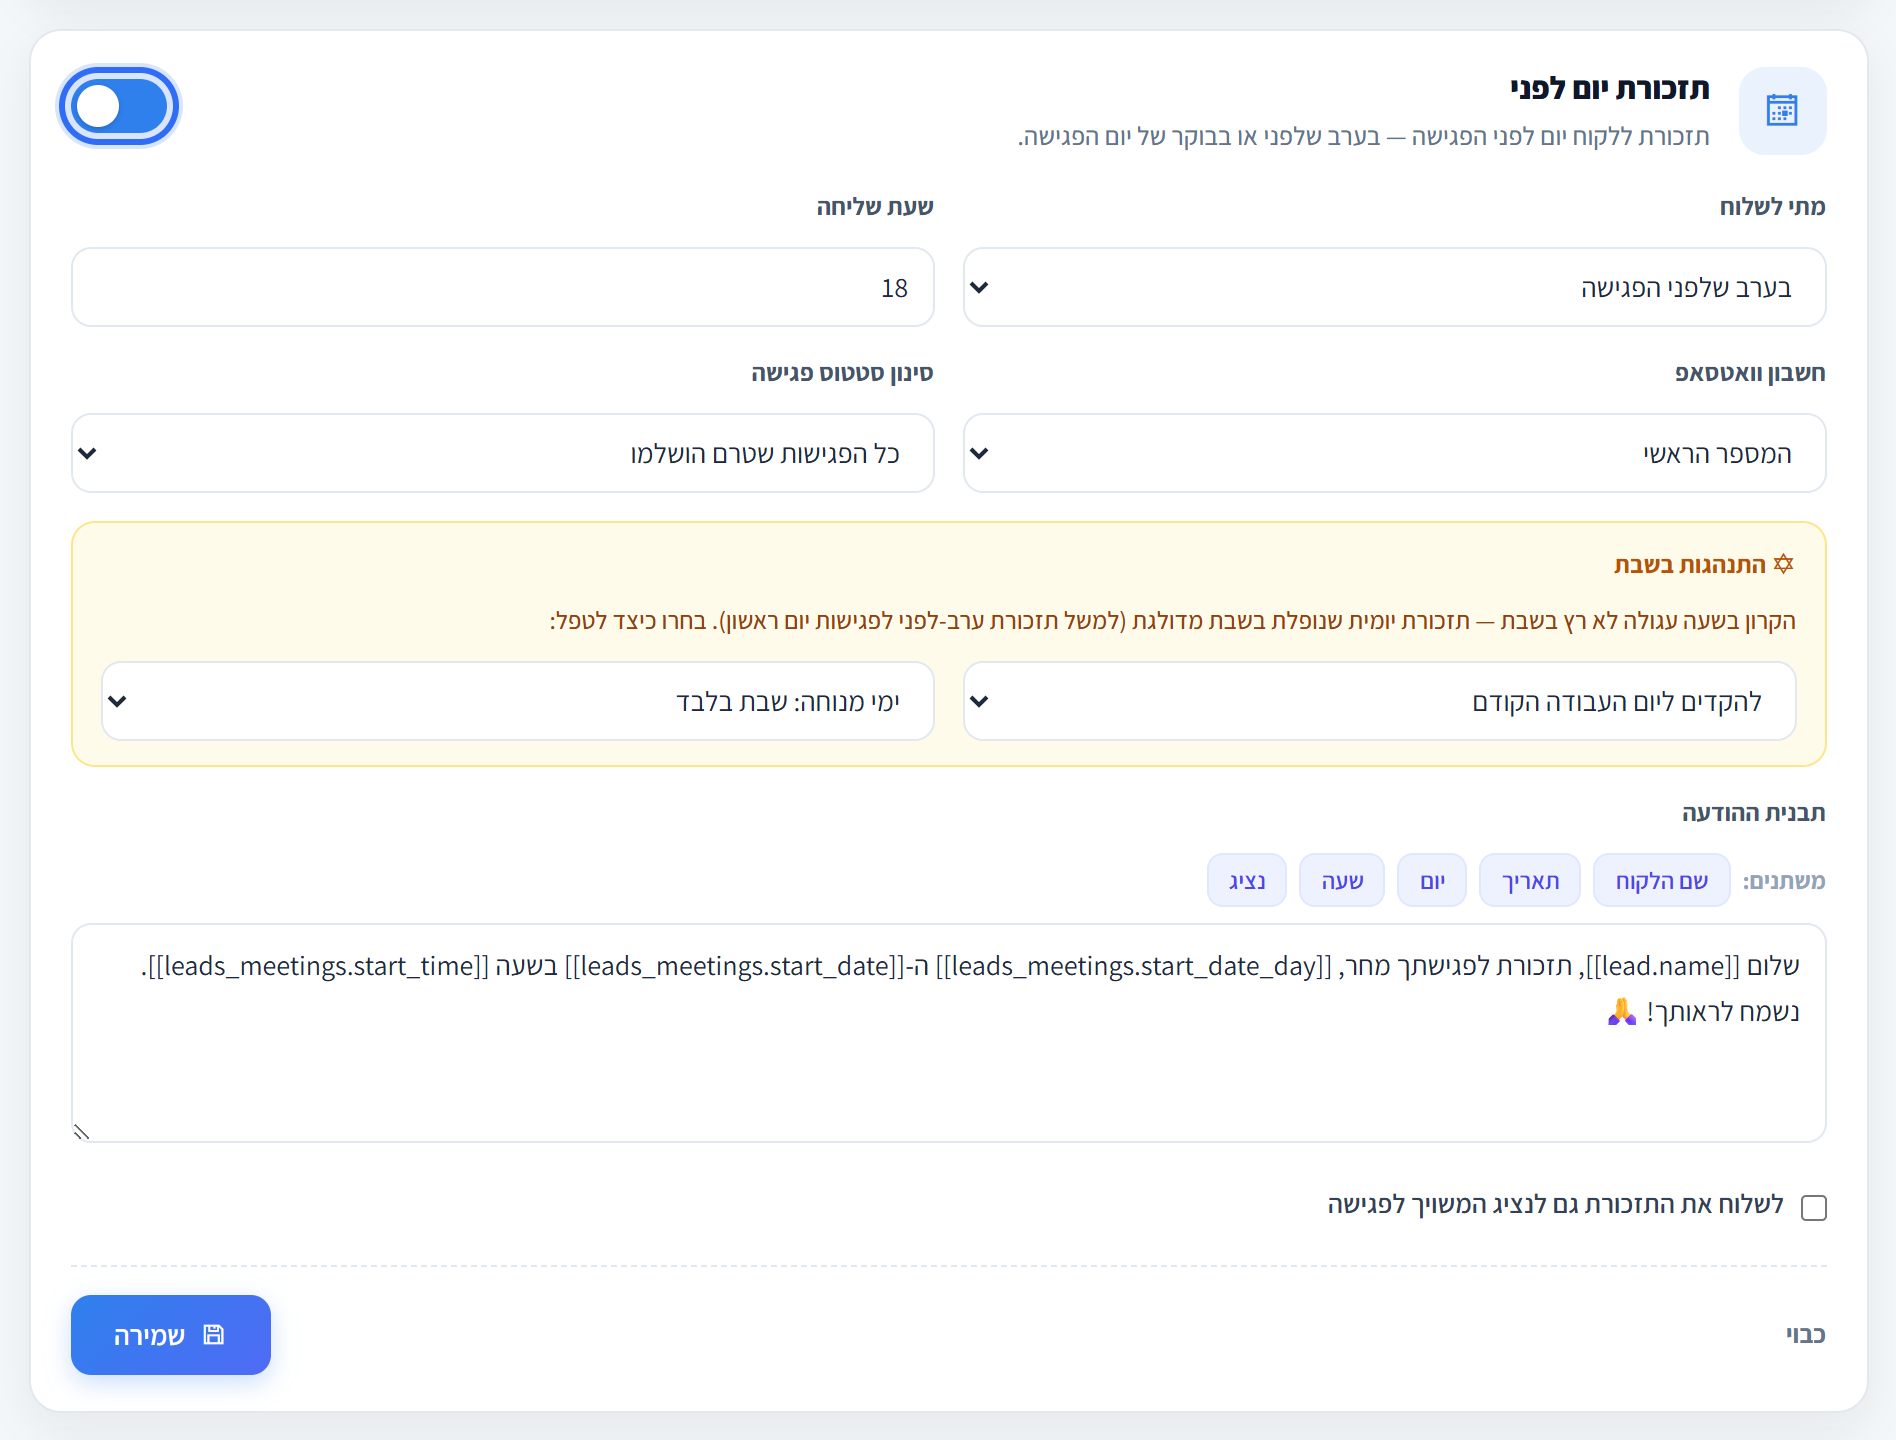Toggle the day-before reminder switch

coord(119,106)
